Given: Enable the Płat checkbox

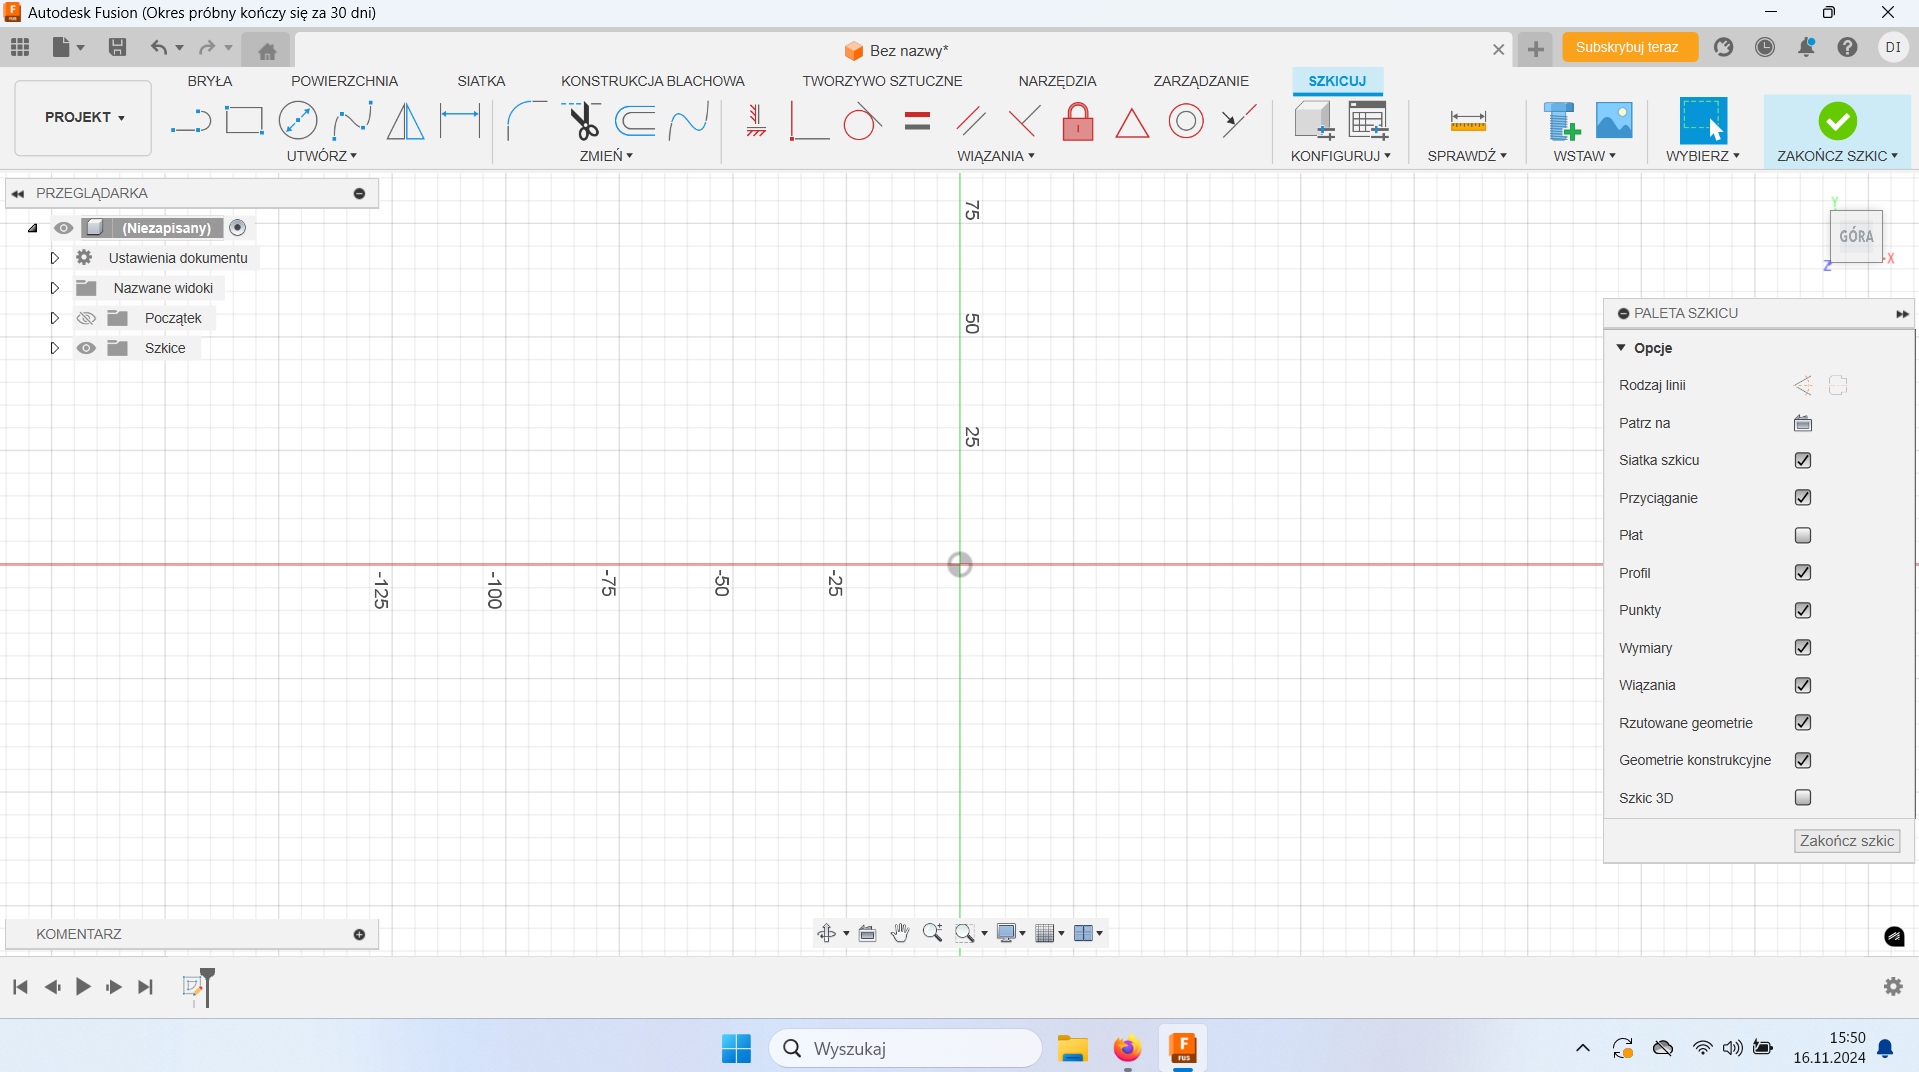Looking at the screenshot, I should (x=1803, y=535).
